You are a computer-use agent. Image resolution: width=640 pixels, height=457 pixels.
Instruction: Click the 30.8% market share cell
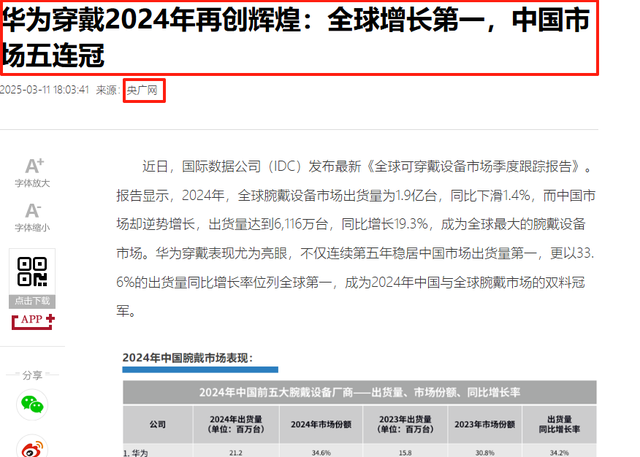pyautogui.click(x=484, y=452)
